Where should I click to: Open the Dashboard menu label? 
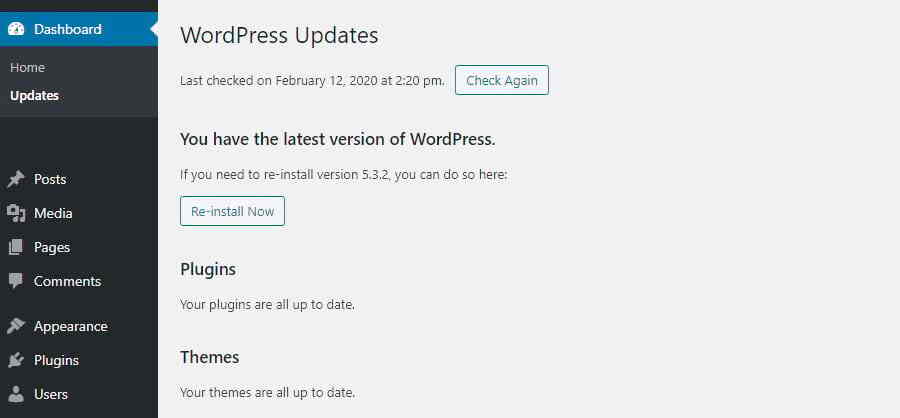pyautogui.click(x=68, y=29)
